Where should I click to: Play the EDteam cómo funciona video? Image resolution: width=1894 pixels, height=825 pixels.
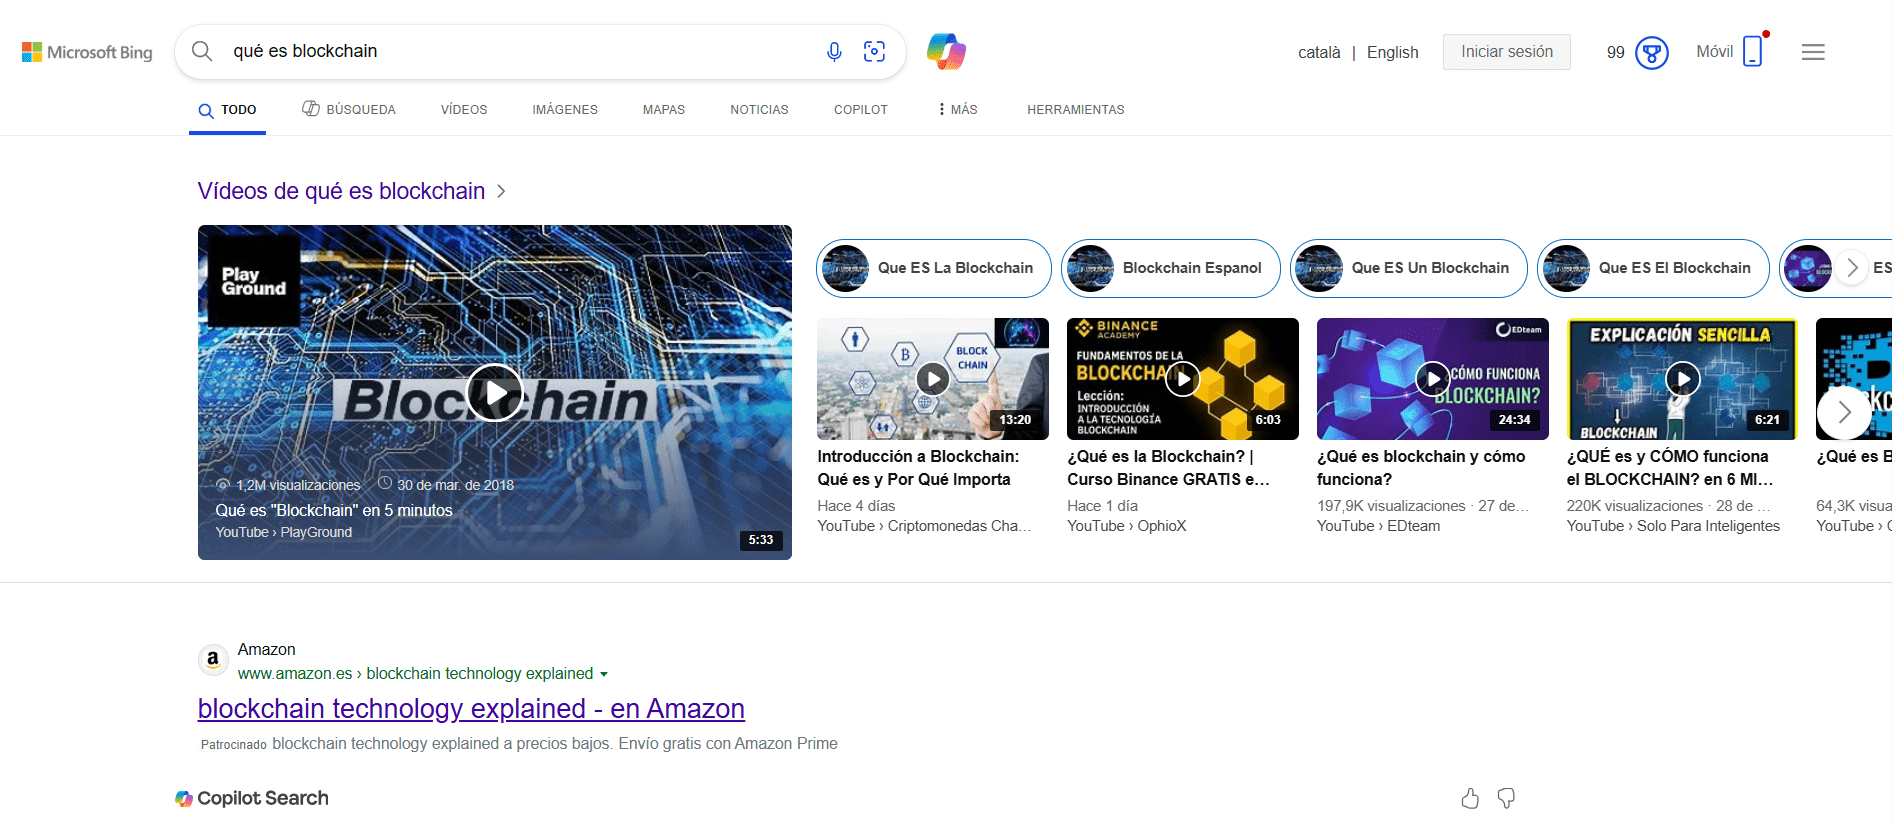point(1433,379)
